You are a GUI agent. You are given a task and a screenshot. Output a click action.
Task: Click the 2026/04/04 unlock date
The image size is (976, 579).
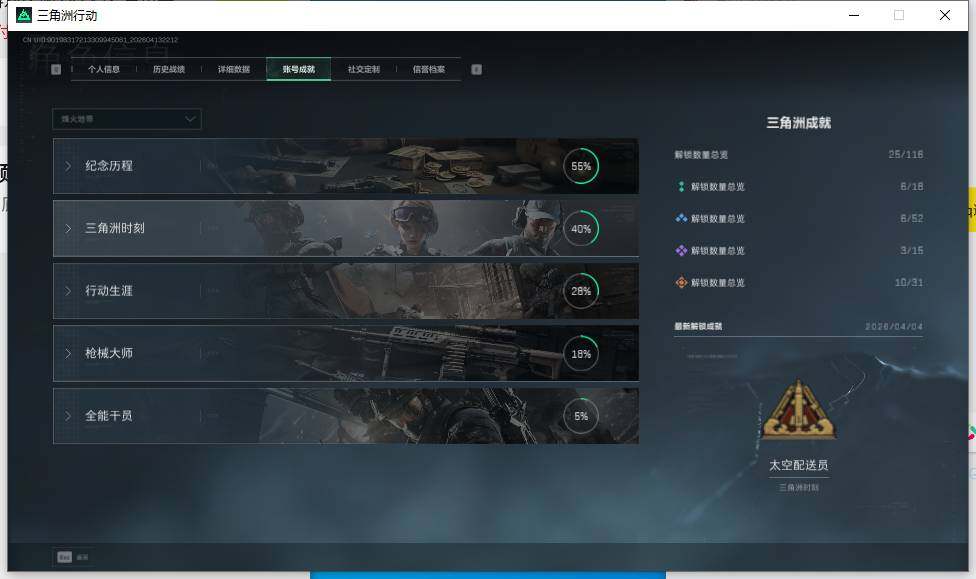(894, 326)
